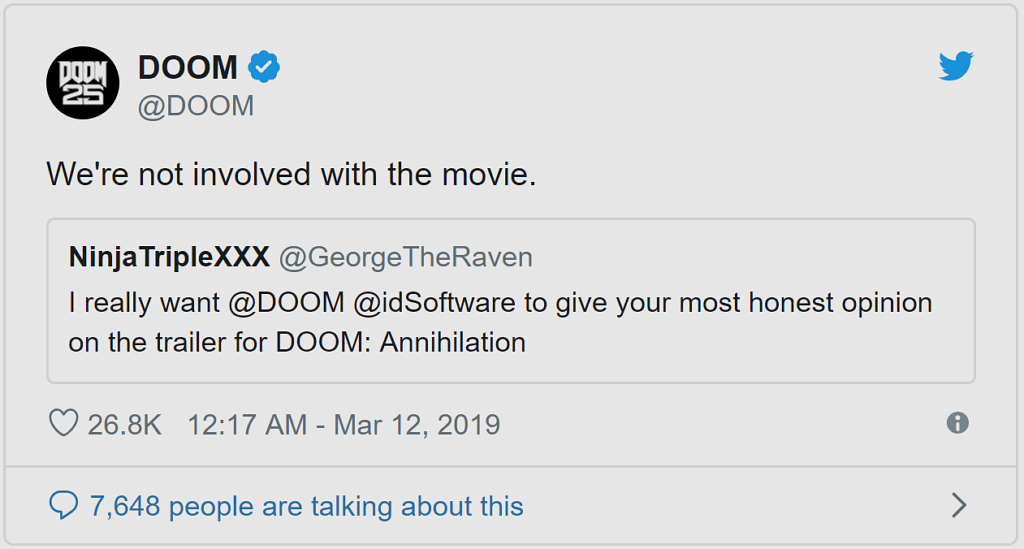Screen dimensions: 1024x549
Task: Open NinjaTripleXXX's profile from the quoted tweet
Action: click(169, 257)
